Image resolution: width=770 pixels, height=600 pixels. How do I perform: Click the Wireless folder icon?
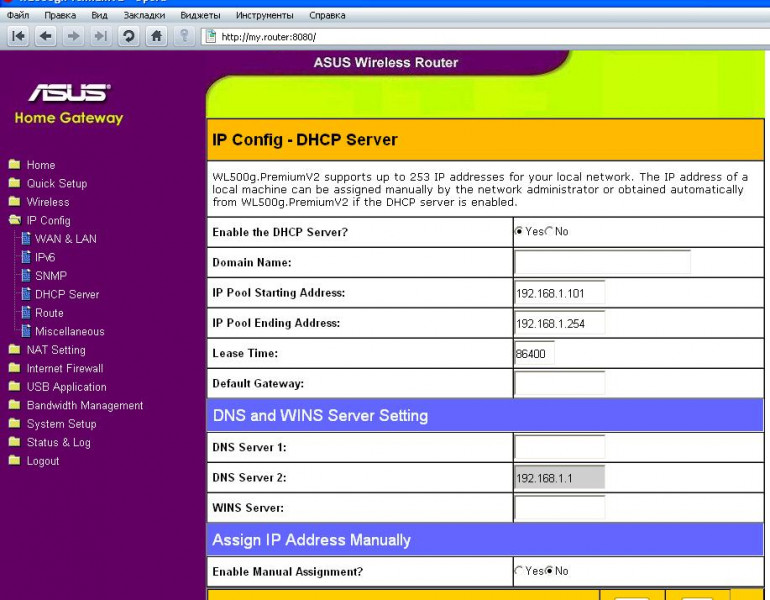pos(15,201)
